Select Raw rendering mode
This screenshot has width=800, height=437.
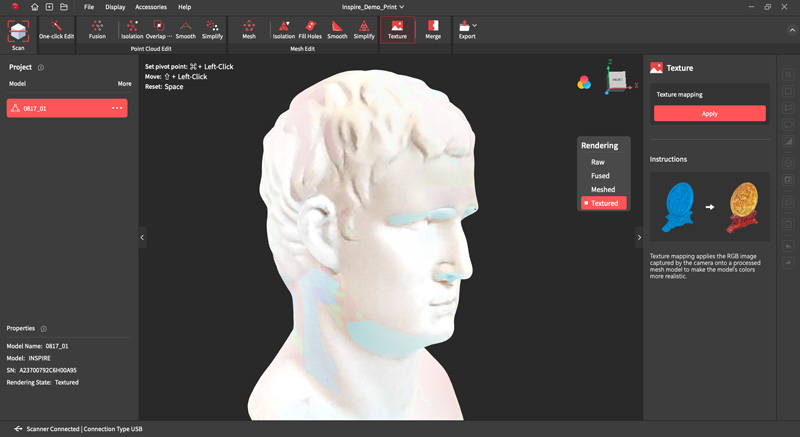(597, 162)
